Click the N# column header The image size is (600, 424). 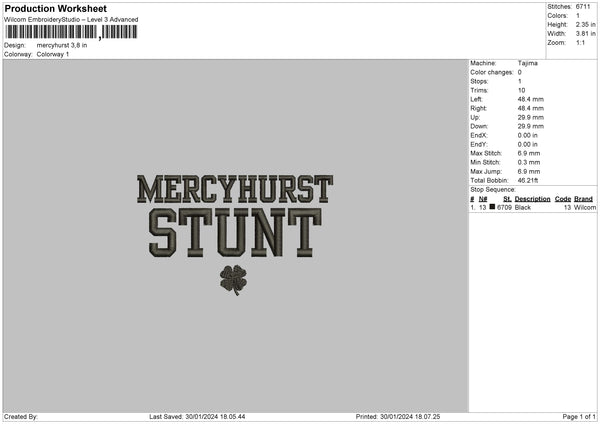click(x=483, y=199)
